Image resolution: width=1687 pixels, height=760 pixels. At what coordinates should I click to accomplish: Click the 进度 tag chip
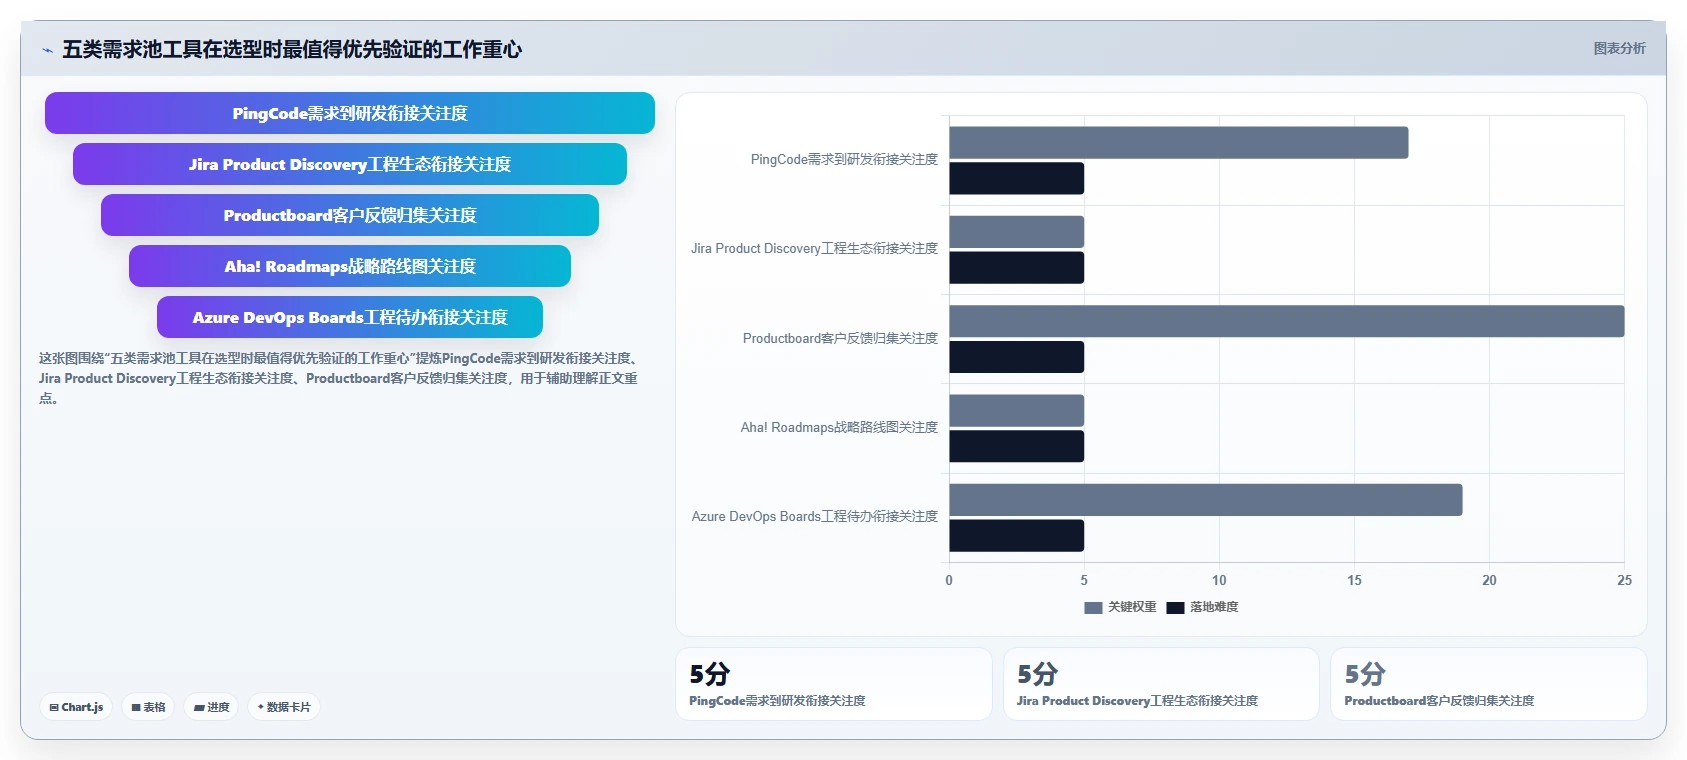[211, 707]
